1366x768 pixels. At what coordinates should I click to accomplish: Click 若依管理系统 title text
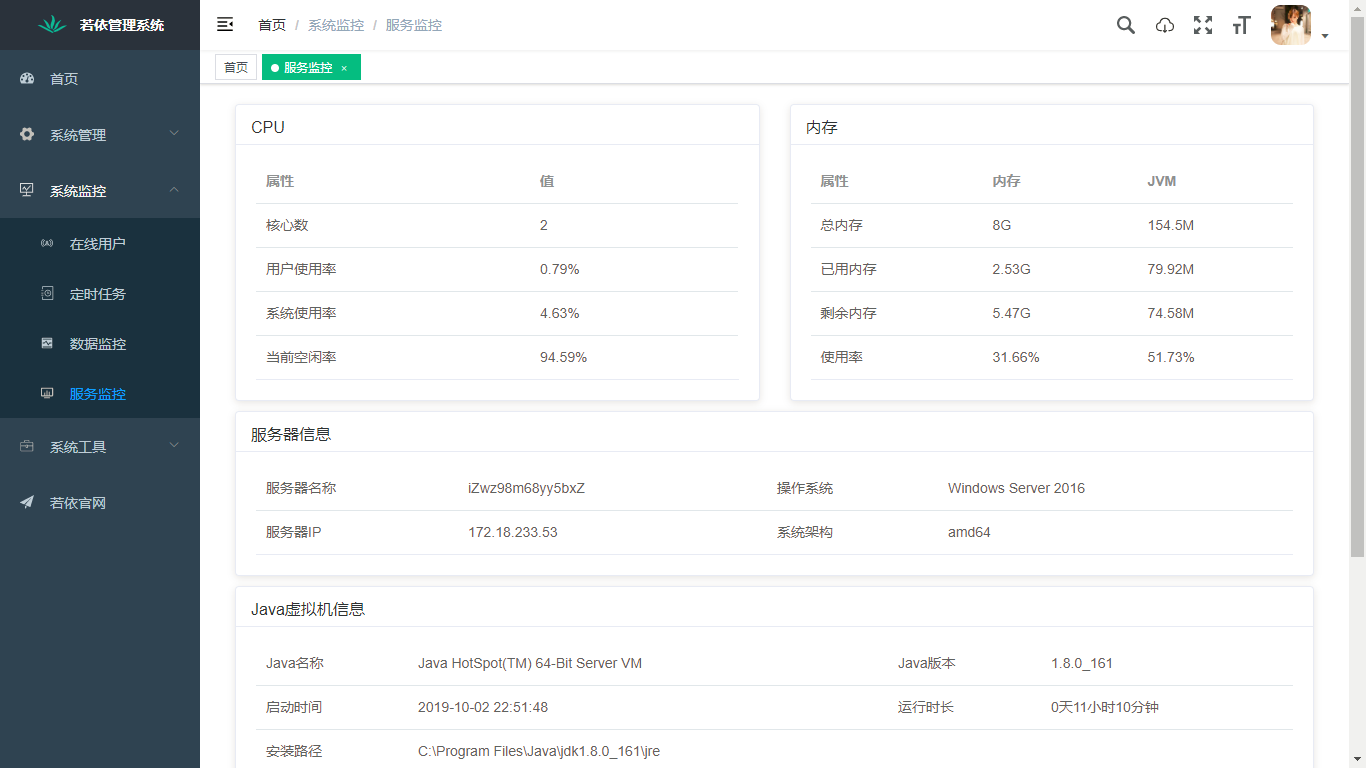(122, 25)
